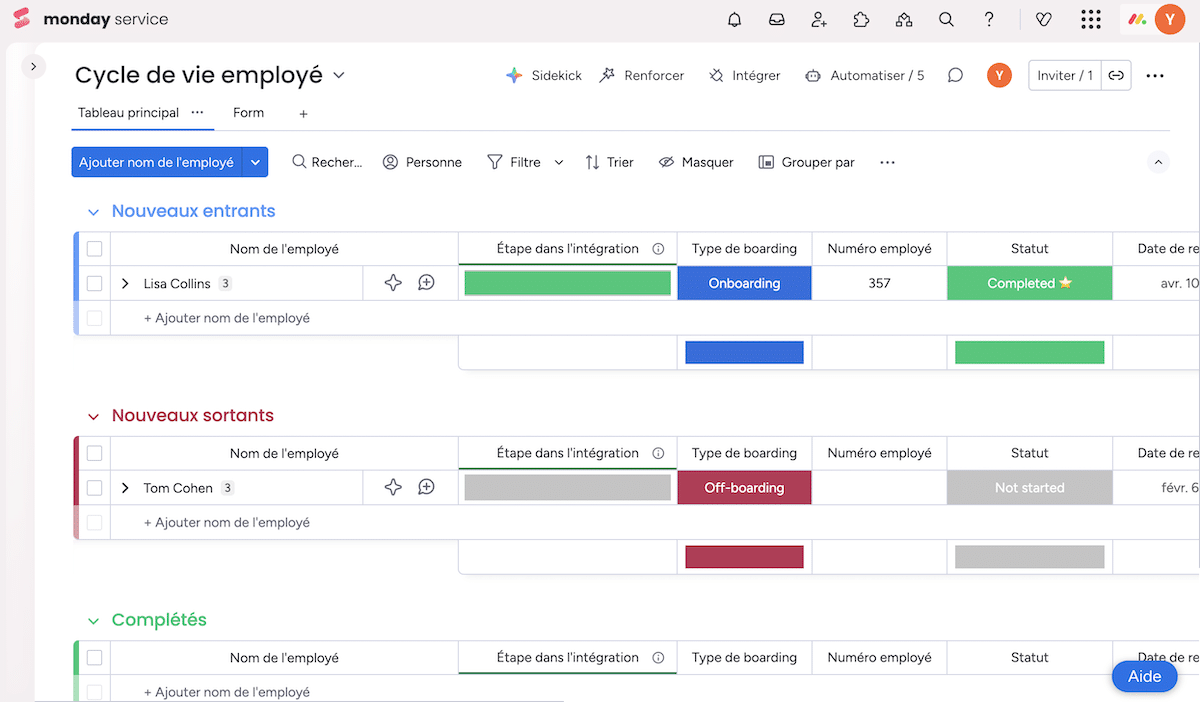Expand Lisa Collins subitems
This screenshot has height=702, width=1200.
click(124, 283)
